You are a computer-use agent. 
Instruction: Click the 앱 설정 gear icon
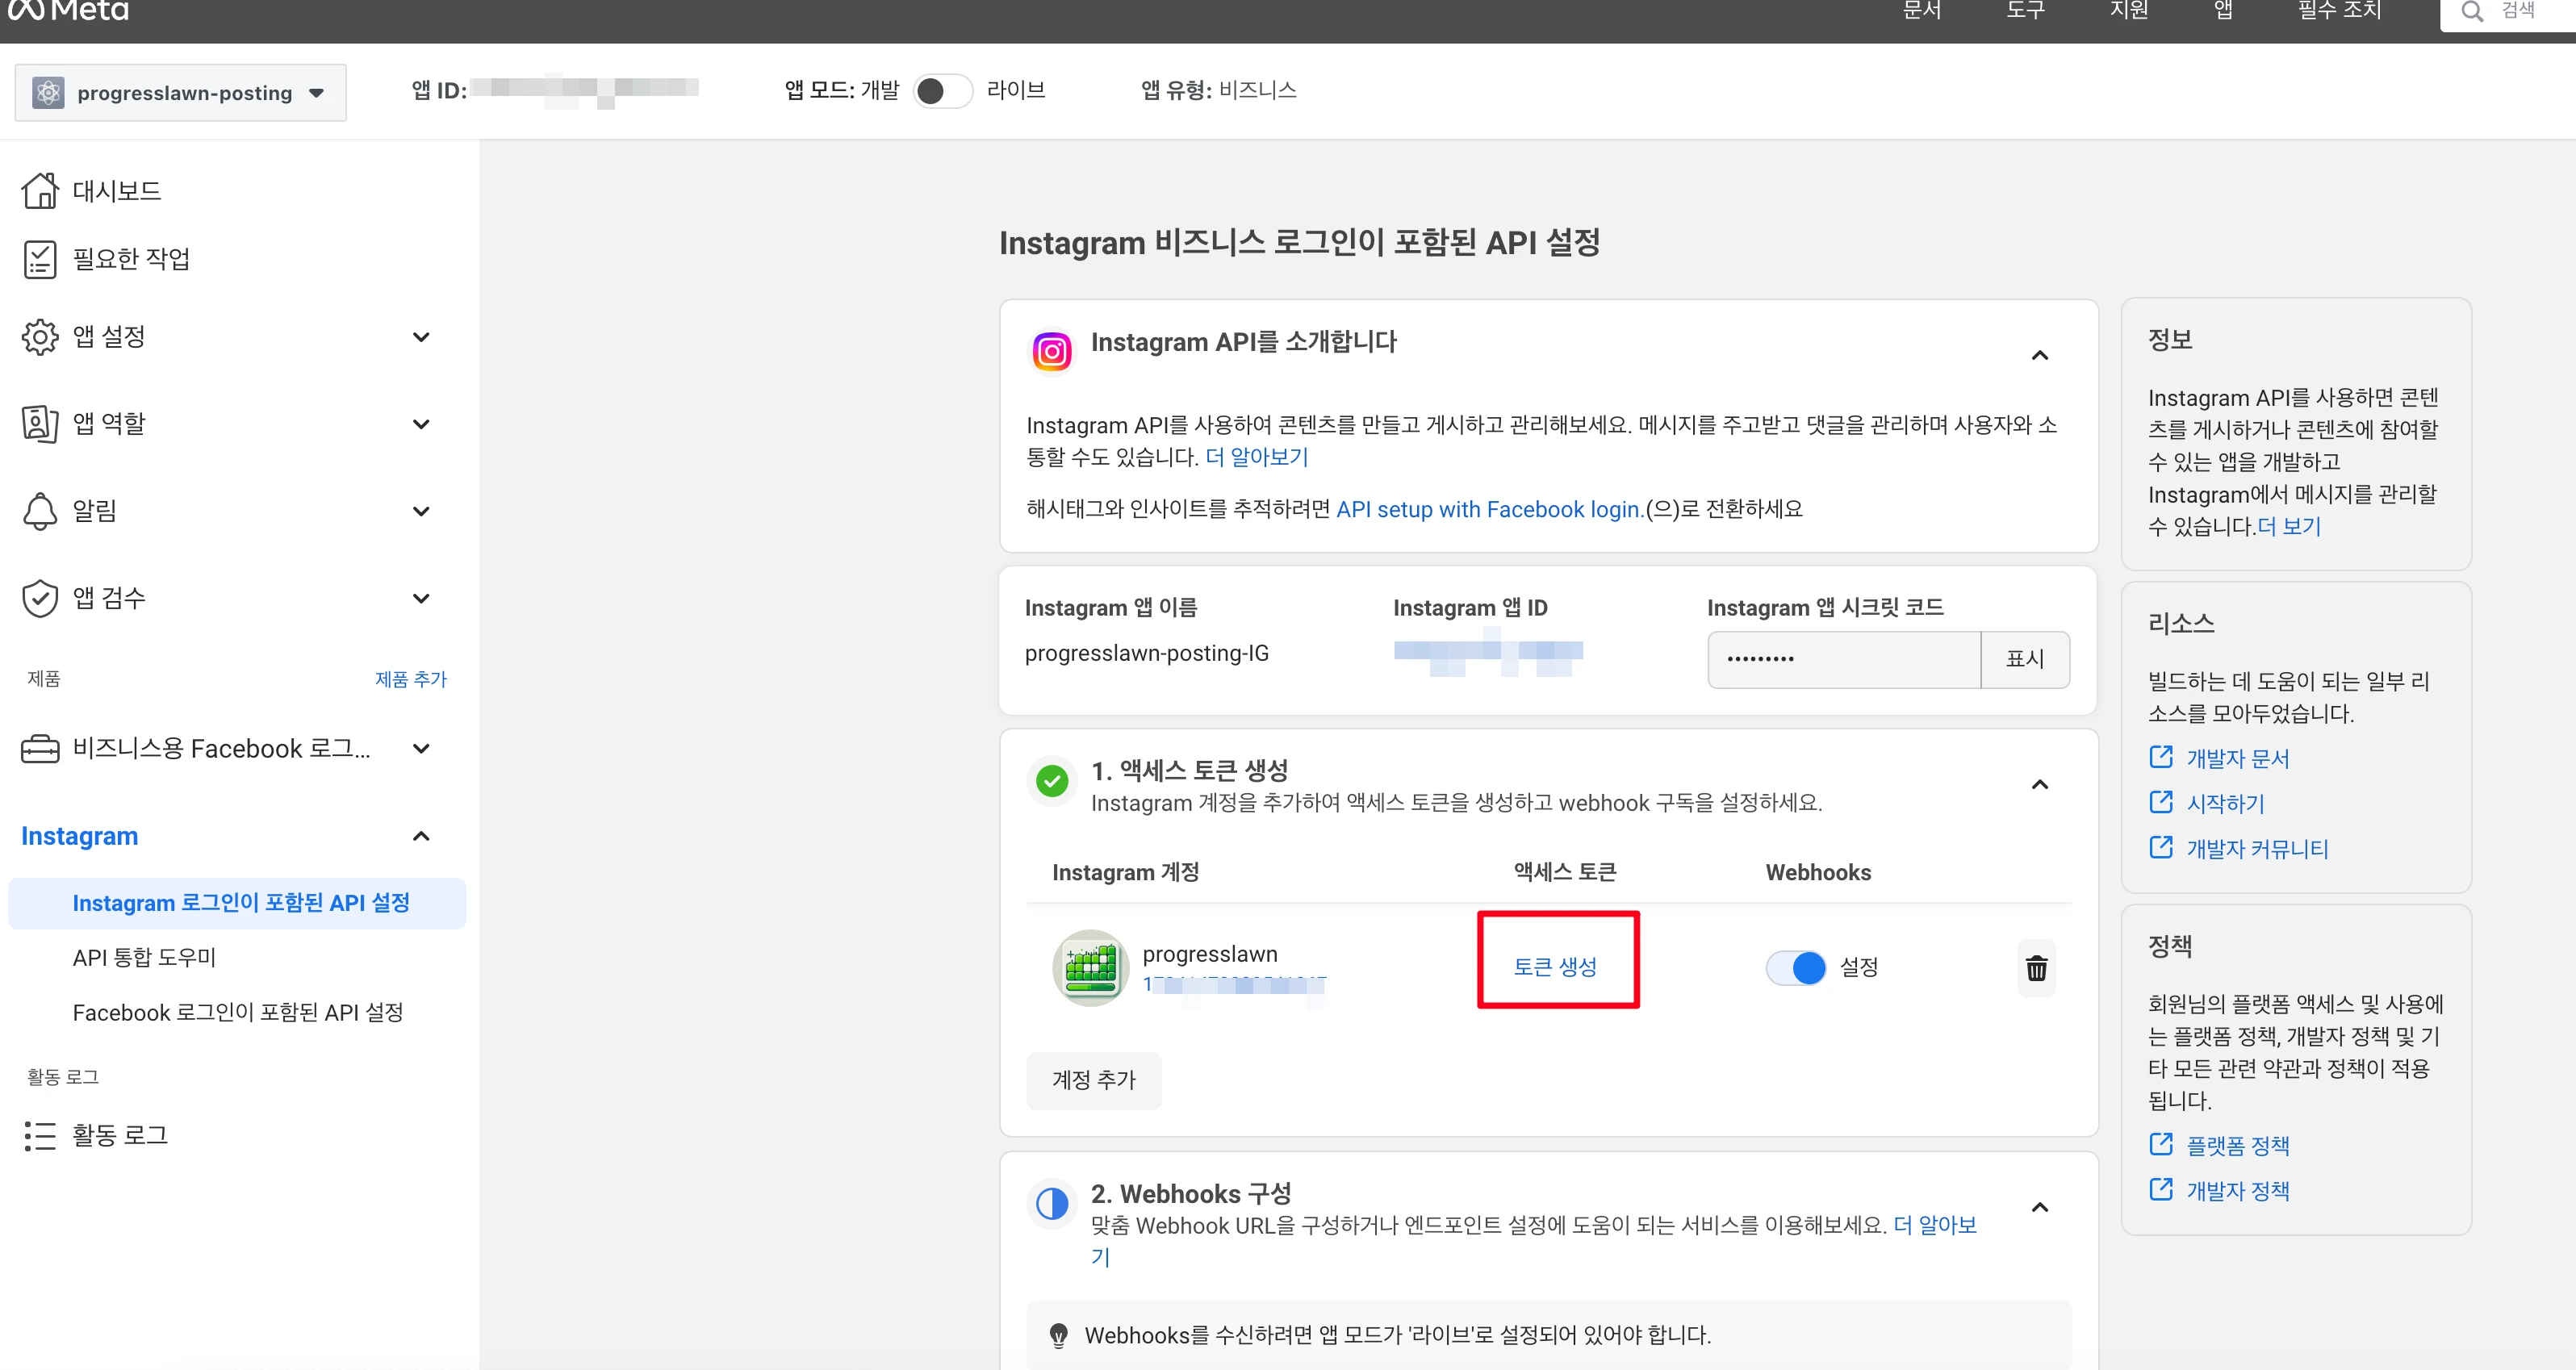pyautogui.click(x=40, y=337)
